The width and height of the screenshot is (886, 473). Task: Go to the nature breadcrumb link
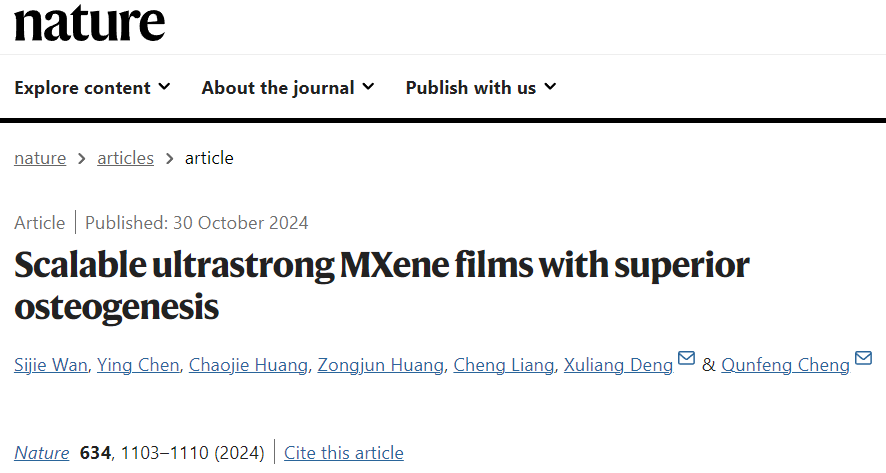40,158
